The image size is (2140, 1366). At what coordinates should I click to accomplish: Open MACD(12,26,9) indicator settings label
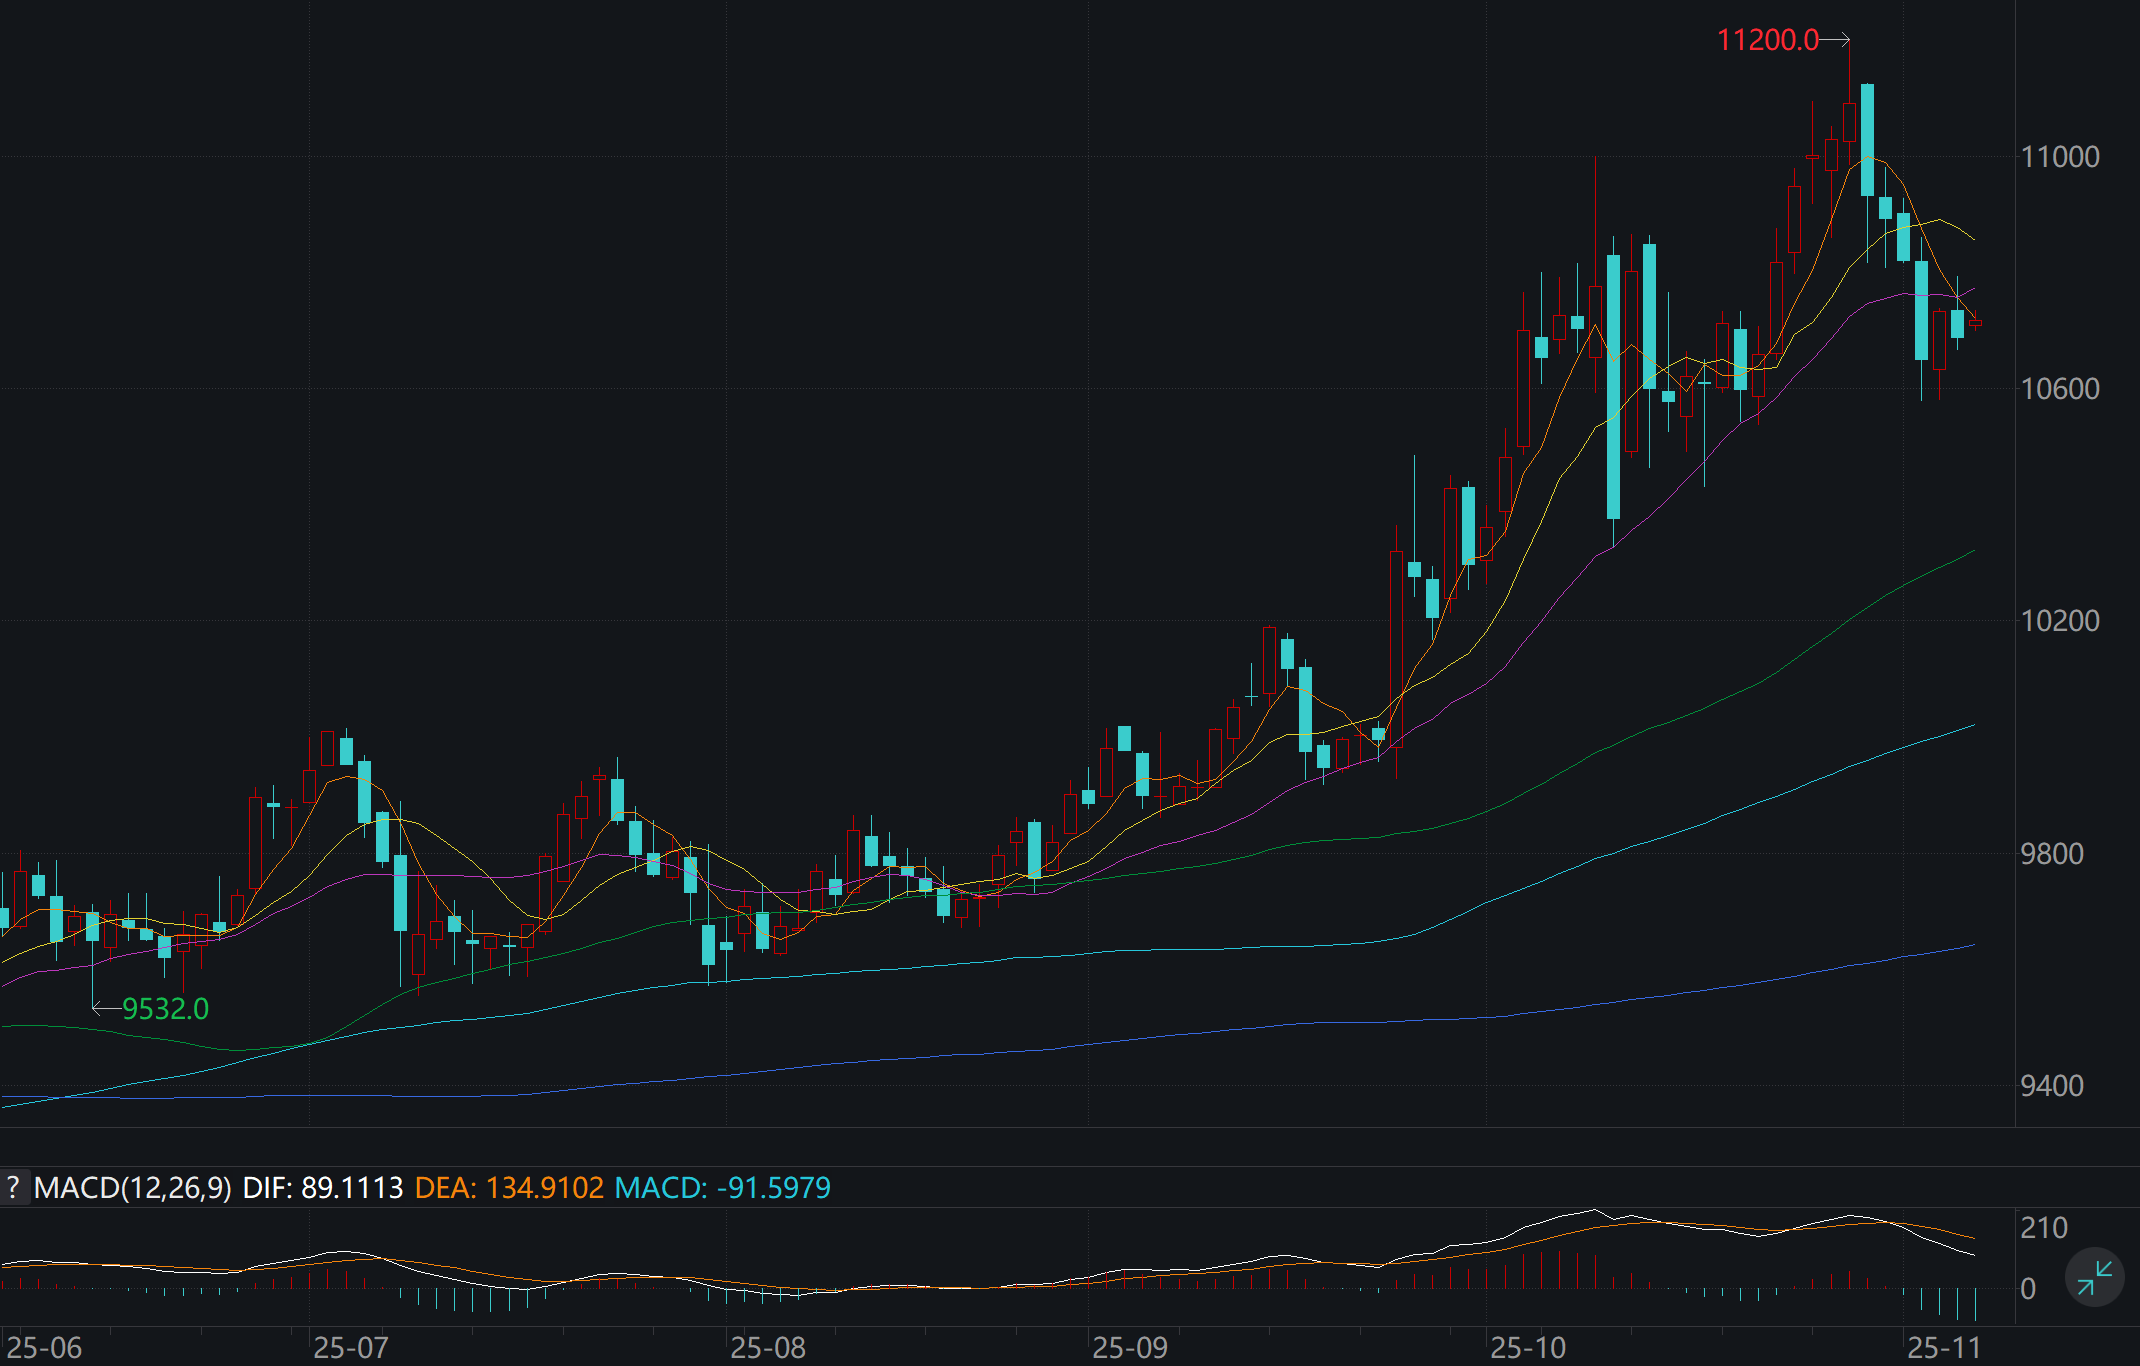point(132,1188)
